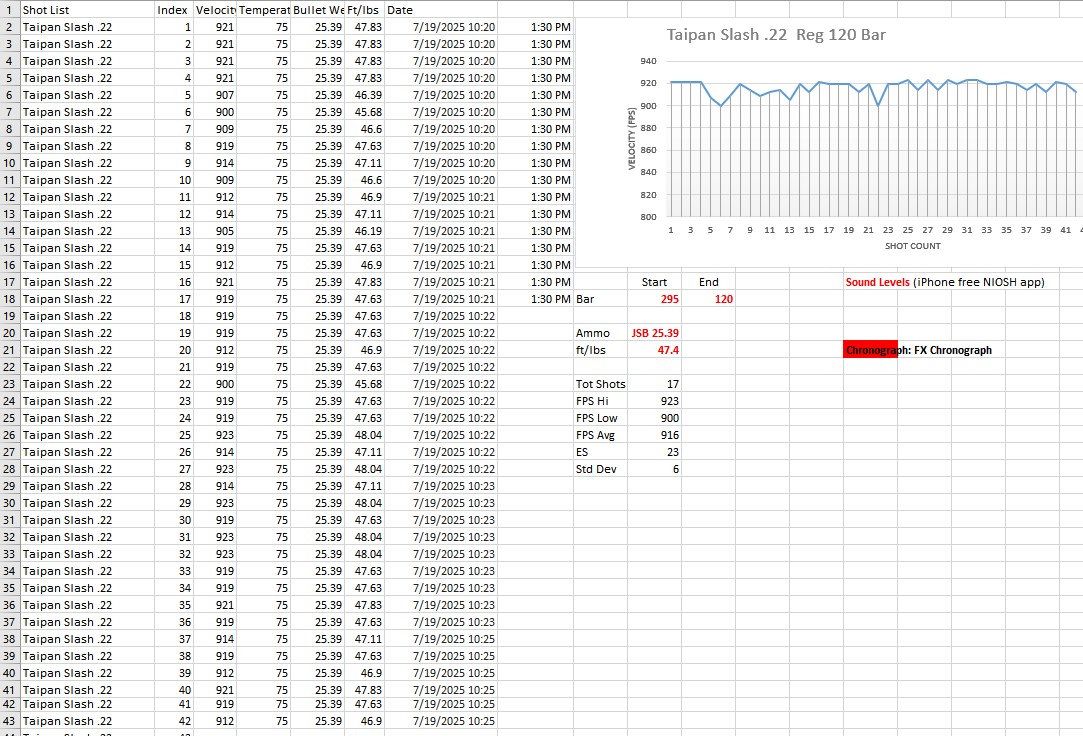Select index cell 25
Viewport: 1083px width, 736px height.
[173, 435]
